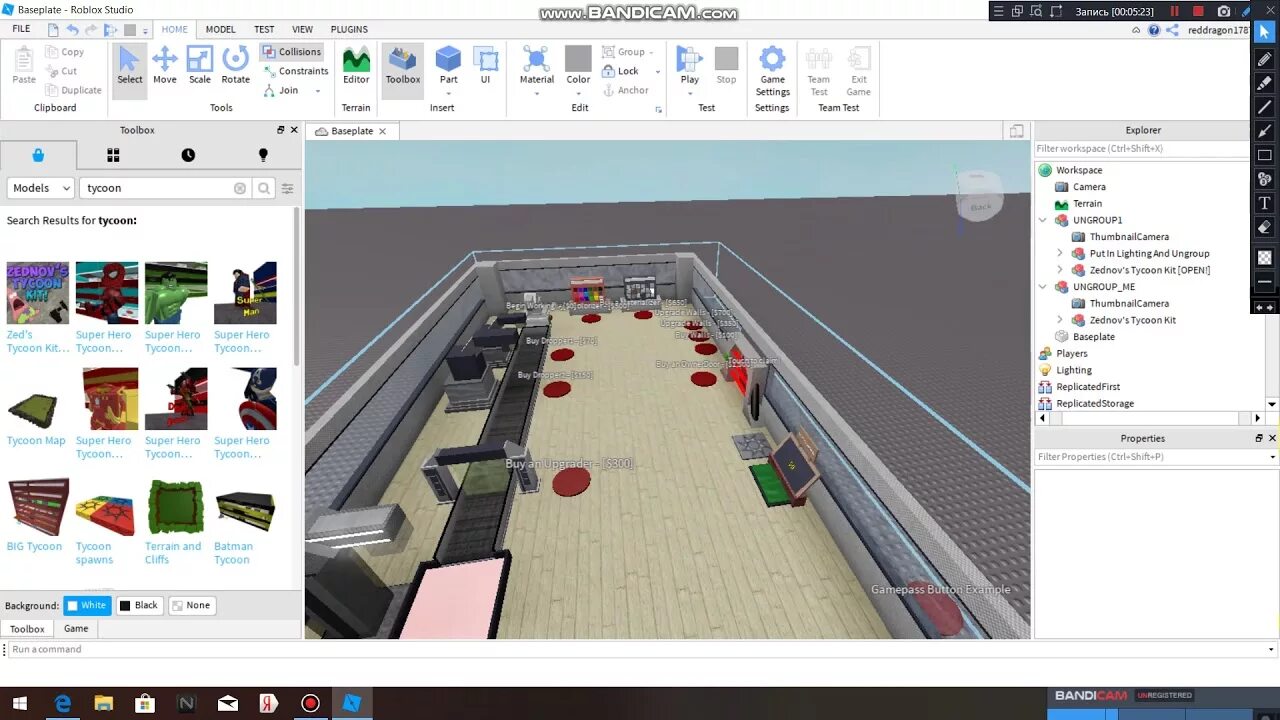This screenshot has height=720, width=1280.
Task: Open the Material dropdown arrow
Action: click(537, 93)
